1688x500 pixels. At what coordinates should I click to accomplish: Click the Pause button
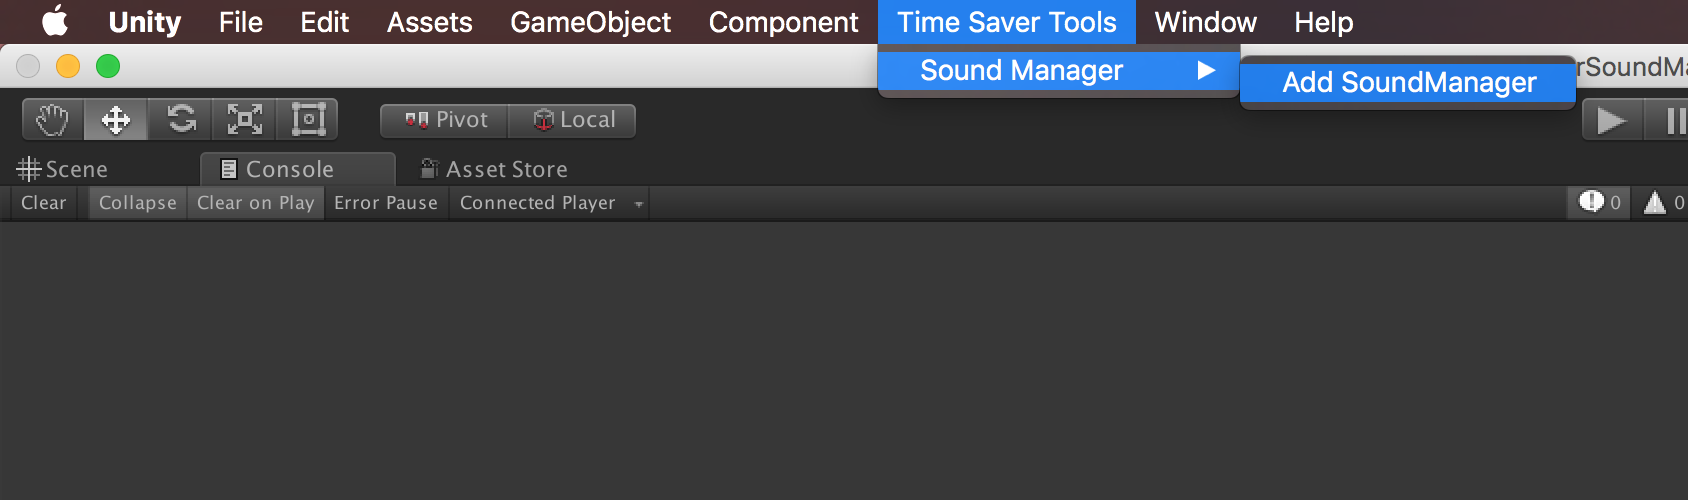click(1672, 121)
